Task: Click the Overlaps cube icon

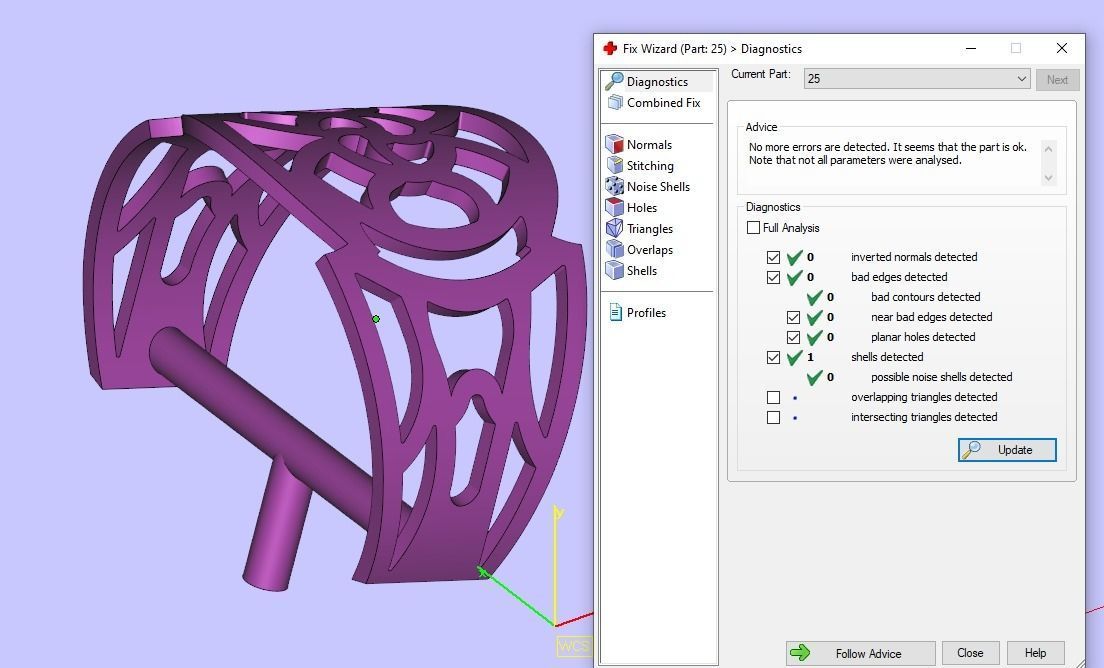Action: click(x=615, y=249)
